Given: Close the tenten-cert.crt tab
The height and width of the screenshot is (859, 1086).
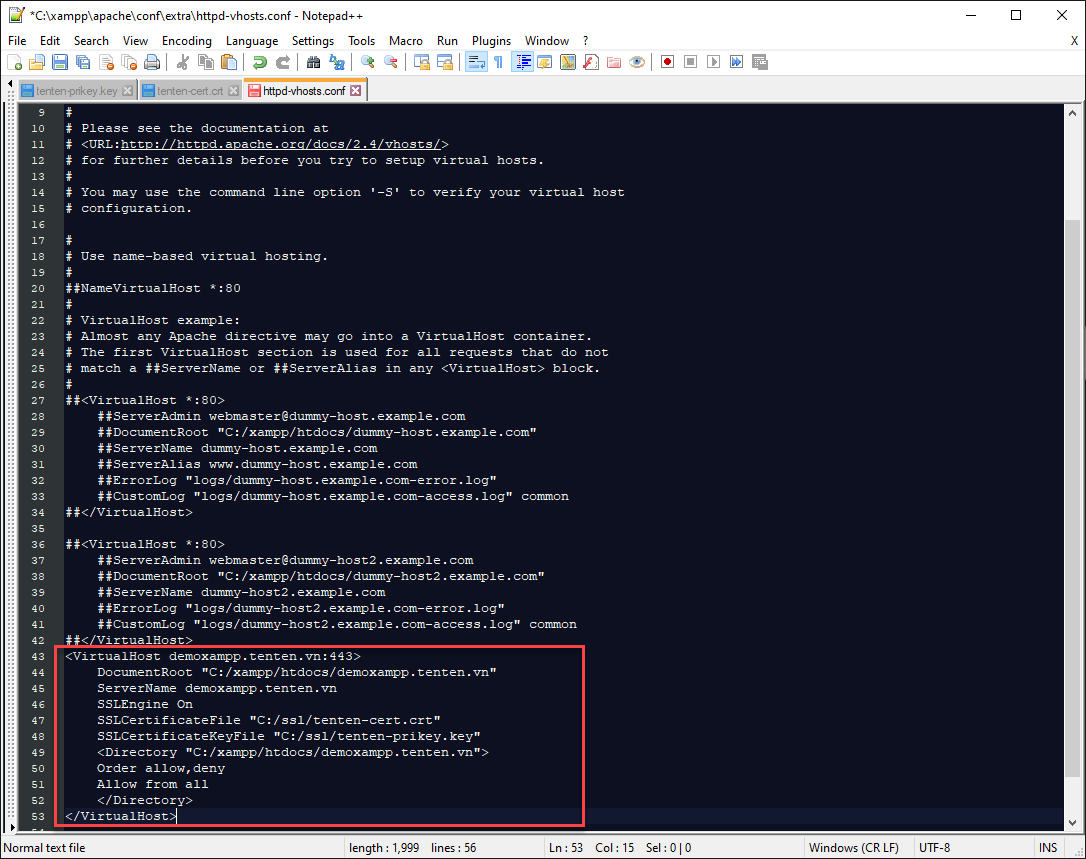Looking at the screenshot, I should pos(233,91).
